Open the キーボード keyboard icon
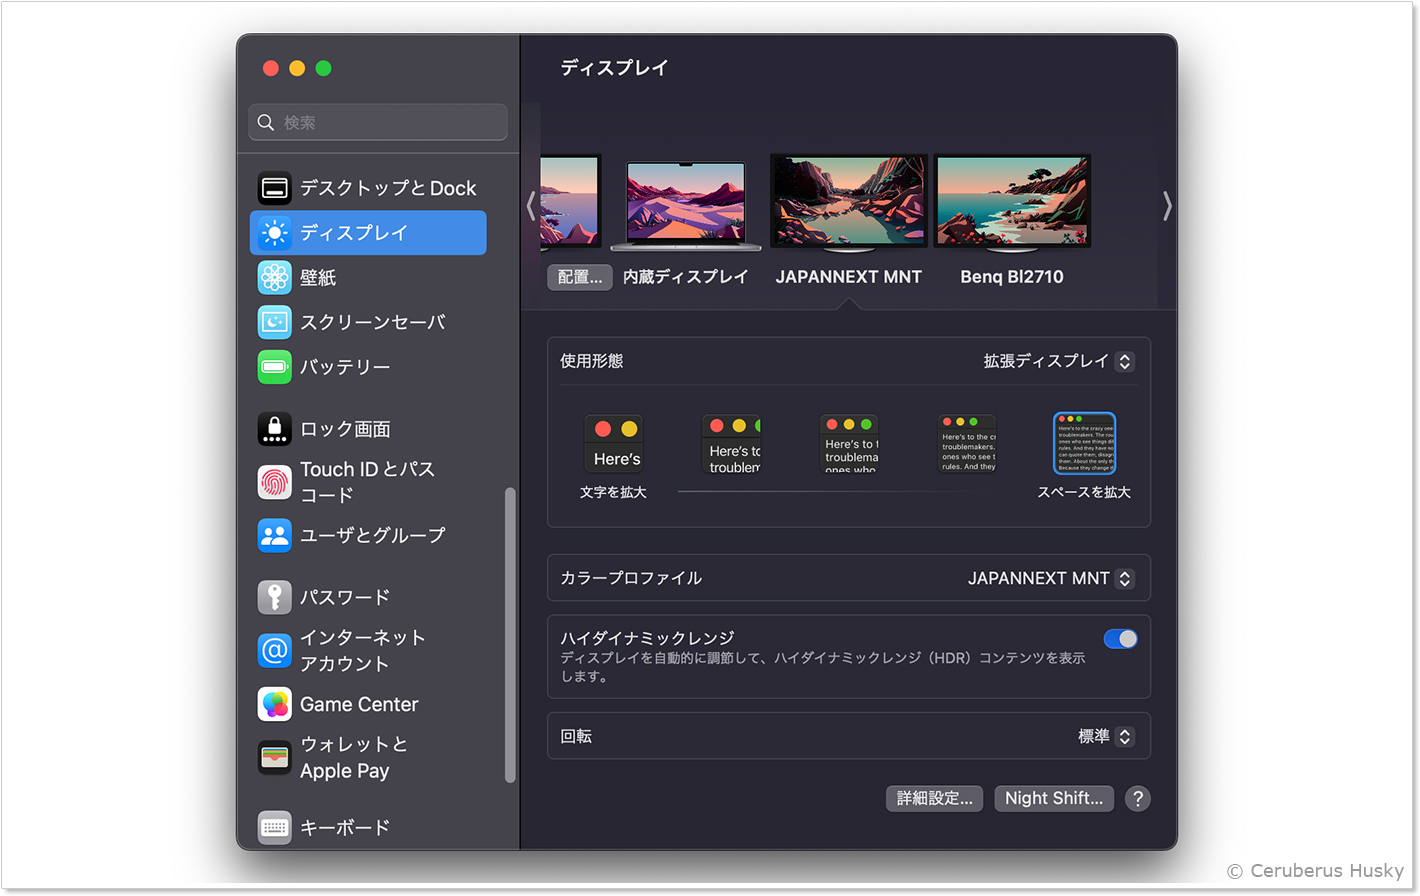 [274, 827]
